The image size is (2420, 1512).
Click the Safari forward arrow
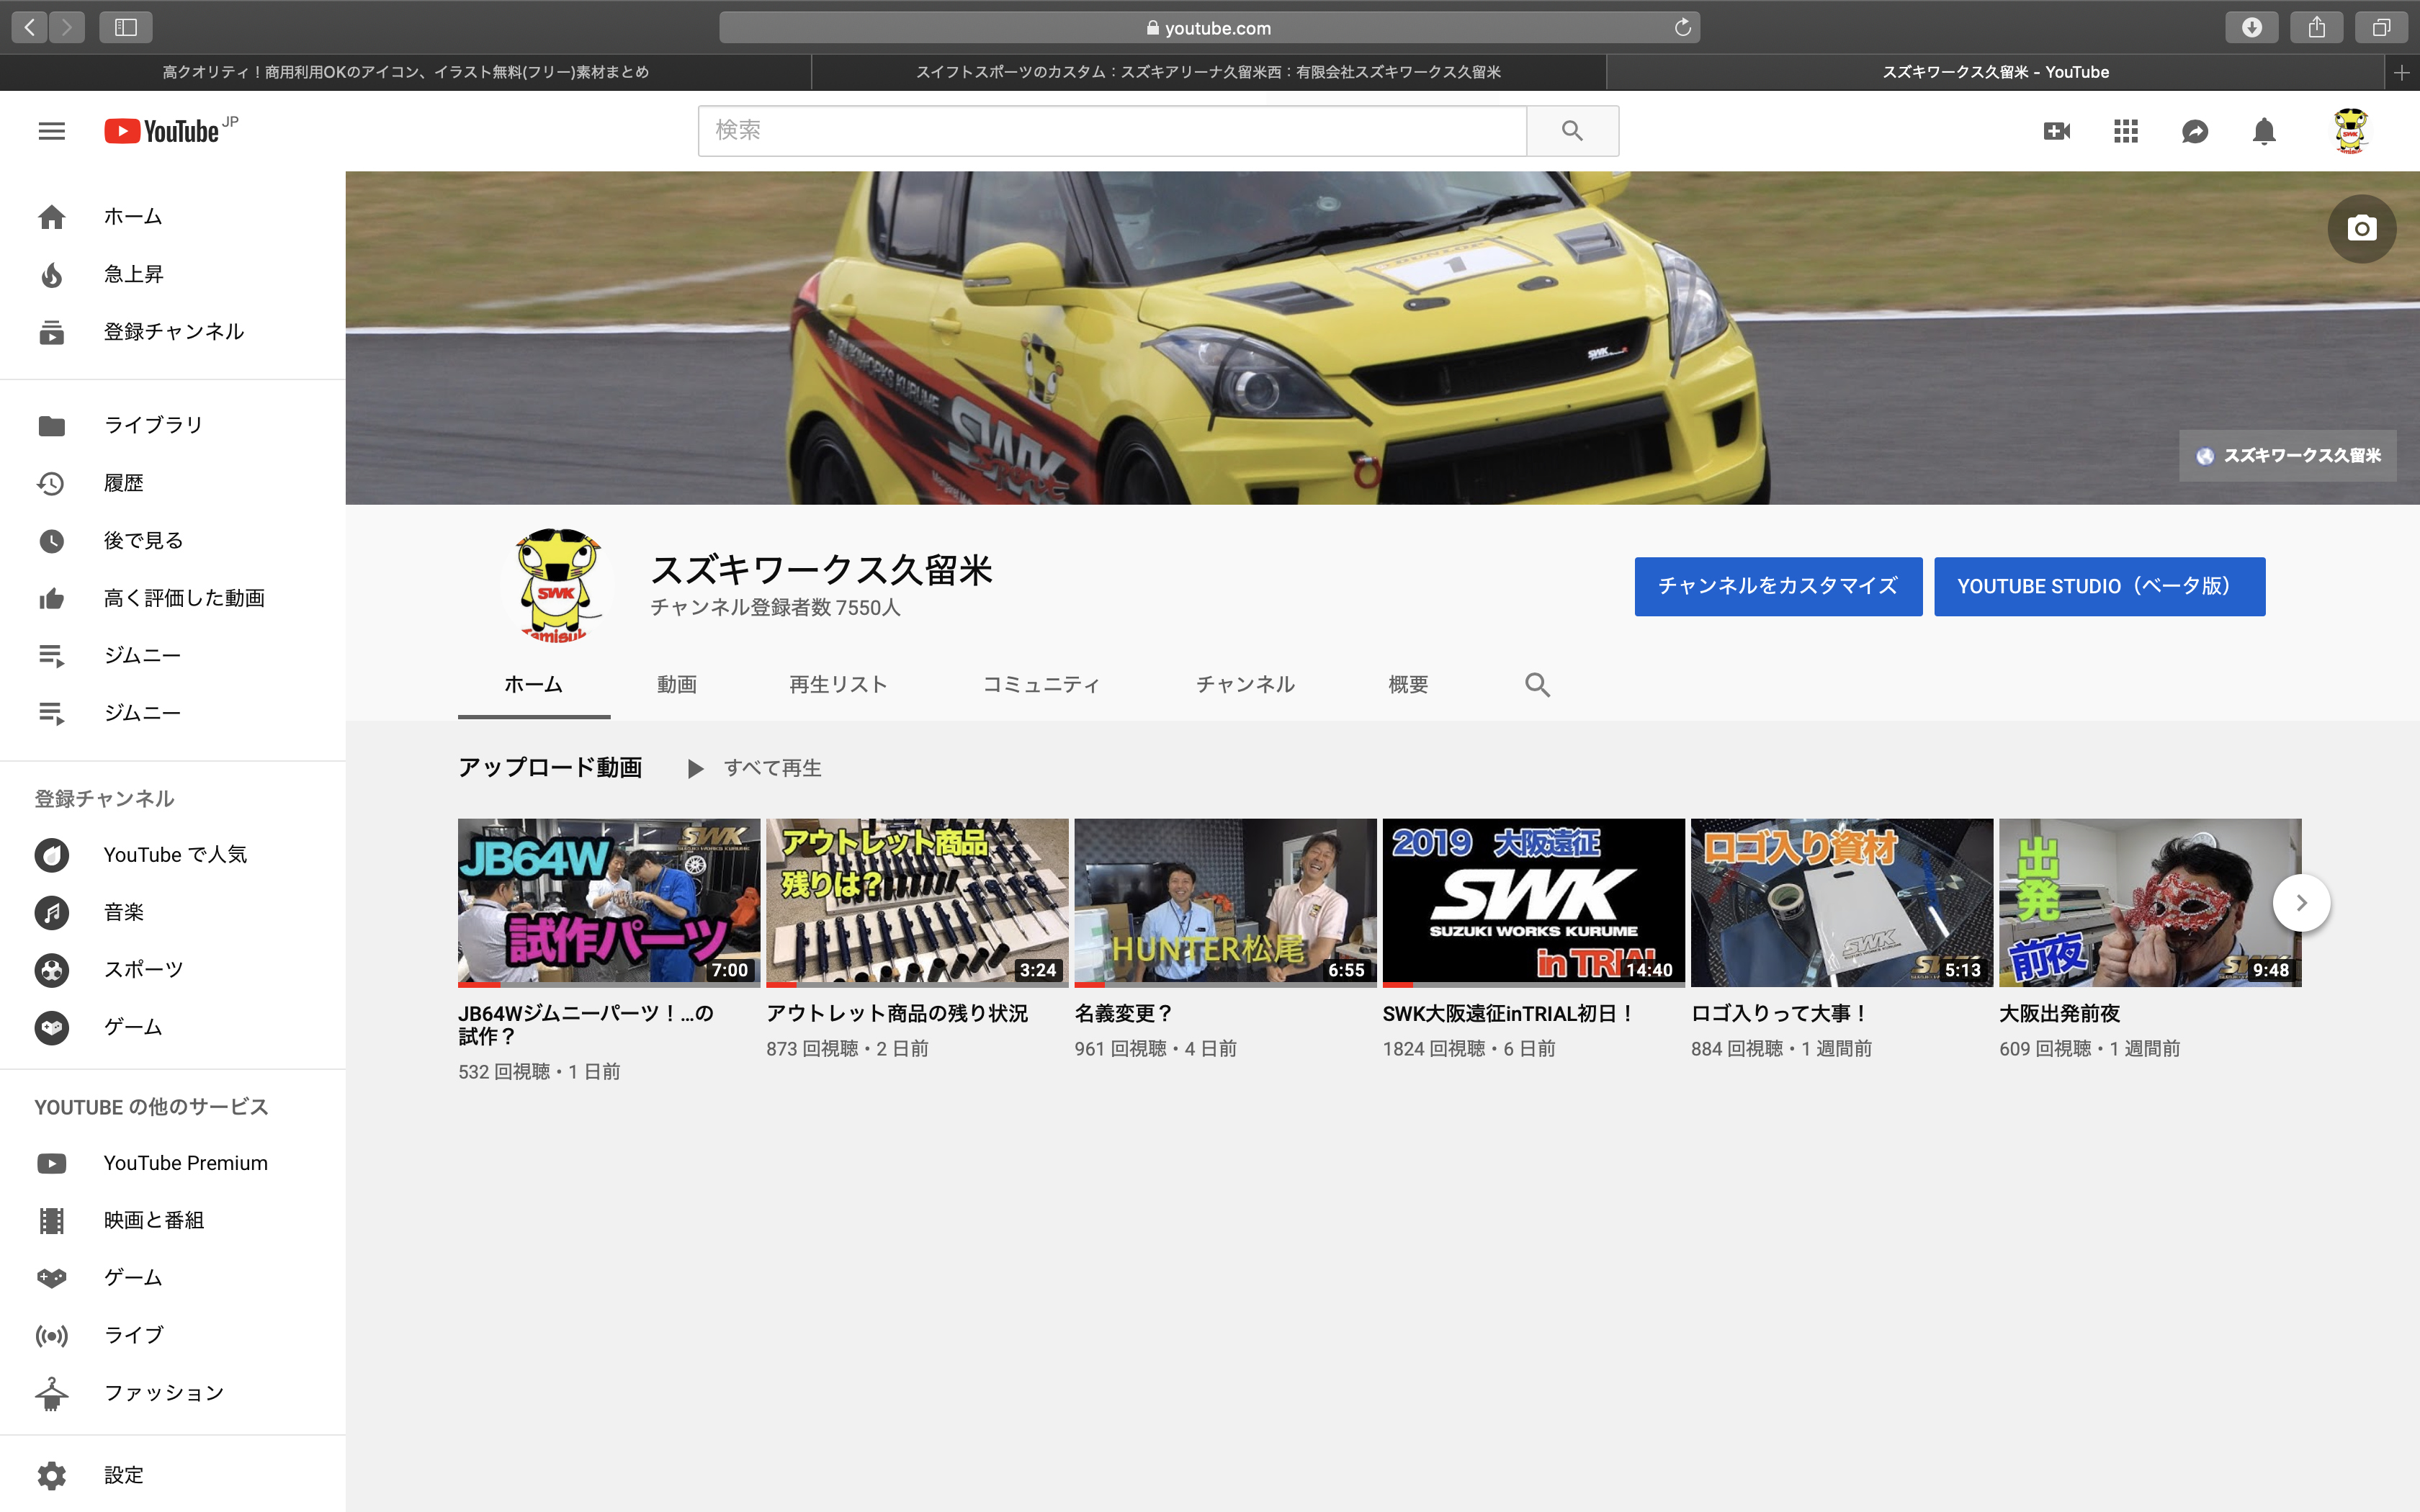pyautogui.click(x=67, y=27)
